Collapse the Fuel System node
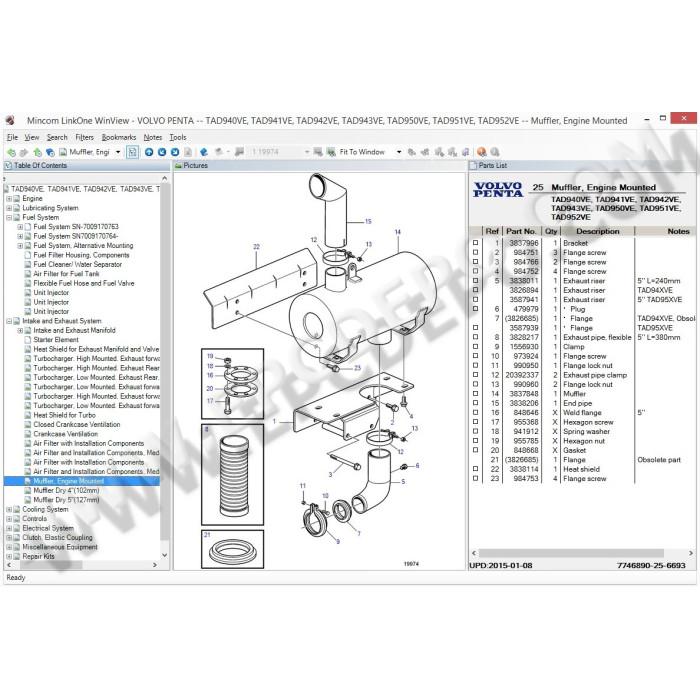Viewport: 700px width, 700px height. click(x=9, y=217)
